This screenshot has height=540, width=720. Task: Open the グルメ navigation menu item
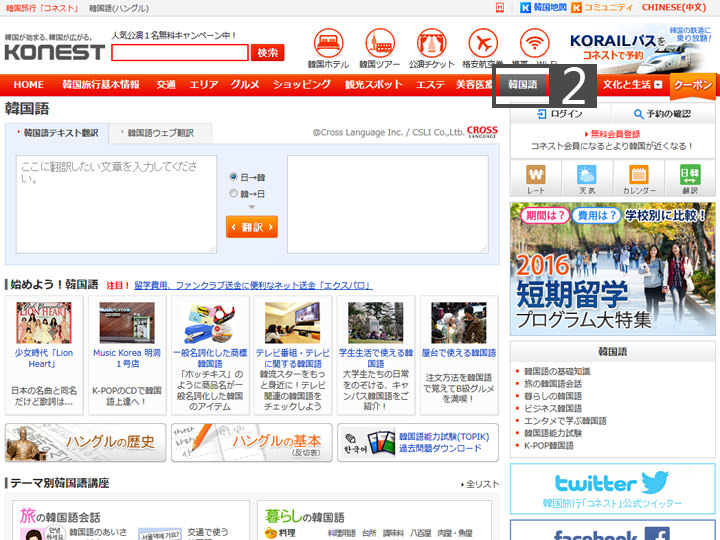tap(245, 85)
